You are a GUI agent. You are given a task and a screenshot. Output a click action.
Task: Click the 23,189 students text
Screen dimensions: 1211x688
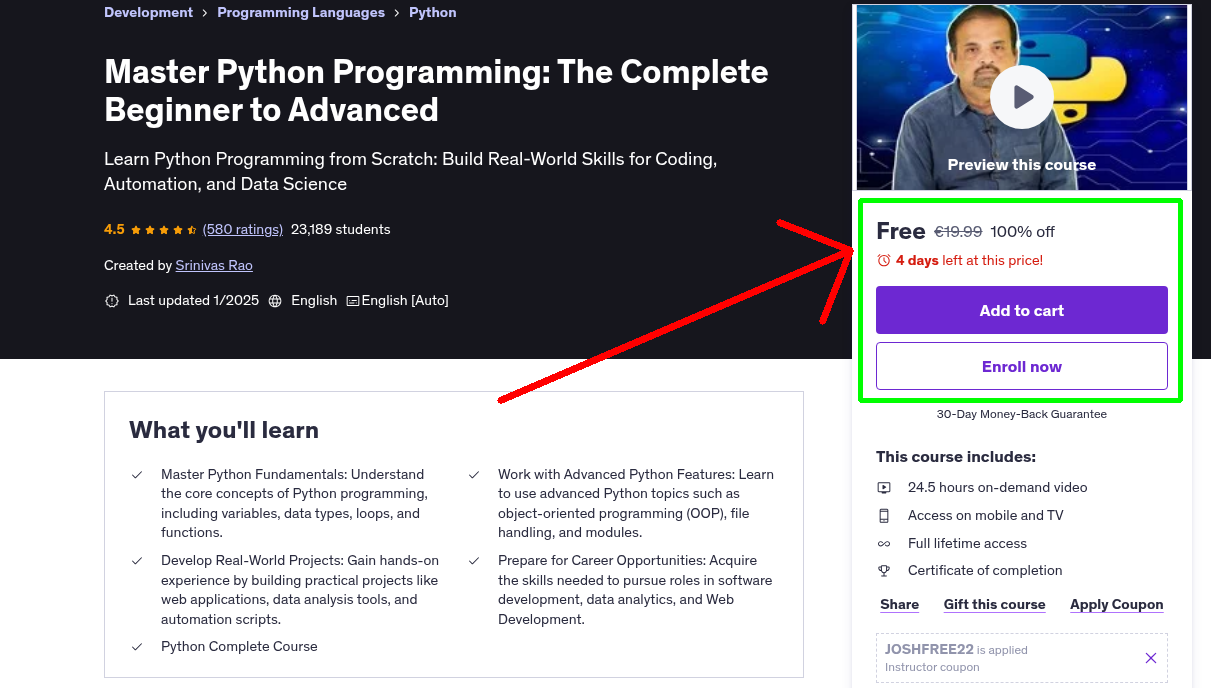(341, 230)
